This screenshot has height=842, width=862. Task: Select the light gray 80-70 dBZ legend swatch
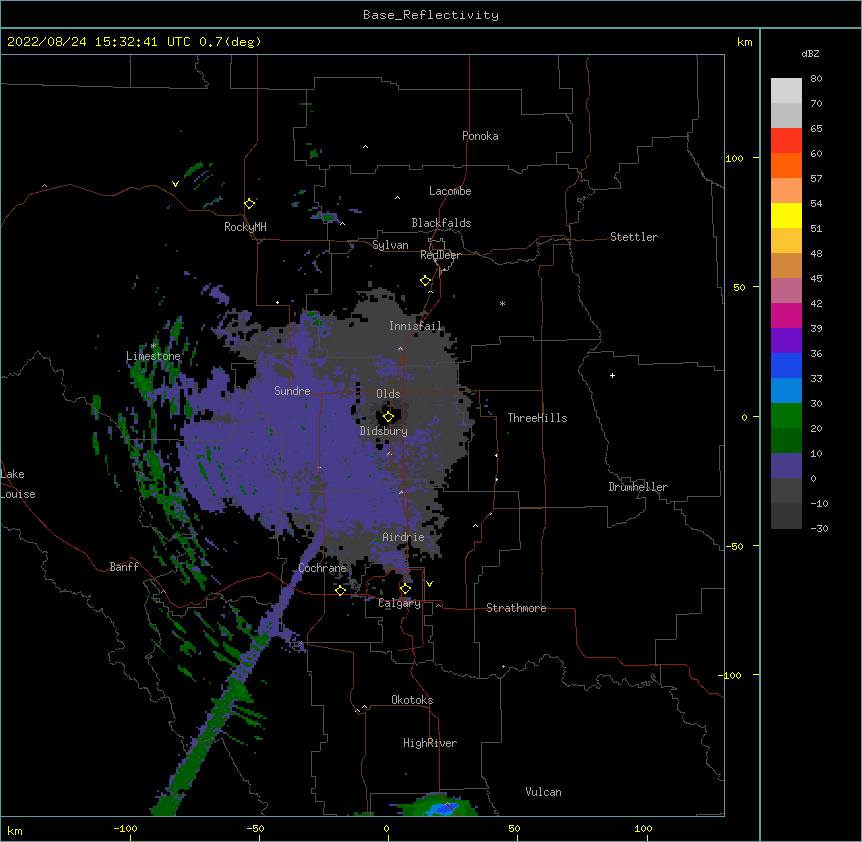tap(786, 90)
